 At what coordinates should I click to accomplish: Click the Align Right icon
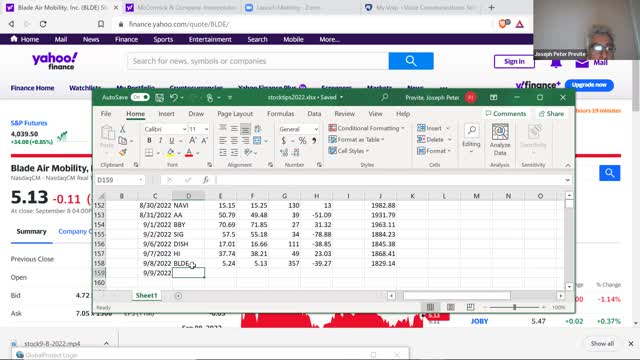(x=245, y=140)
